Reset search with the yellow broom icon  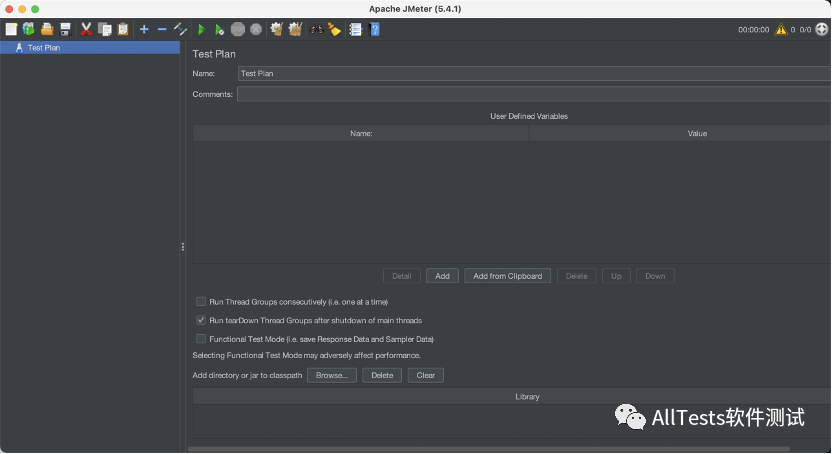tap(334, 29)
